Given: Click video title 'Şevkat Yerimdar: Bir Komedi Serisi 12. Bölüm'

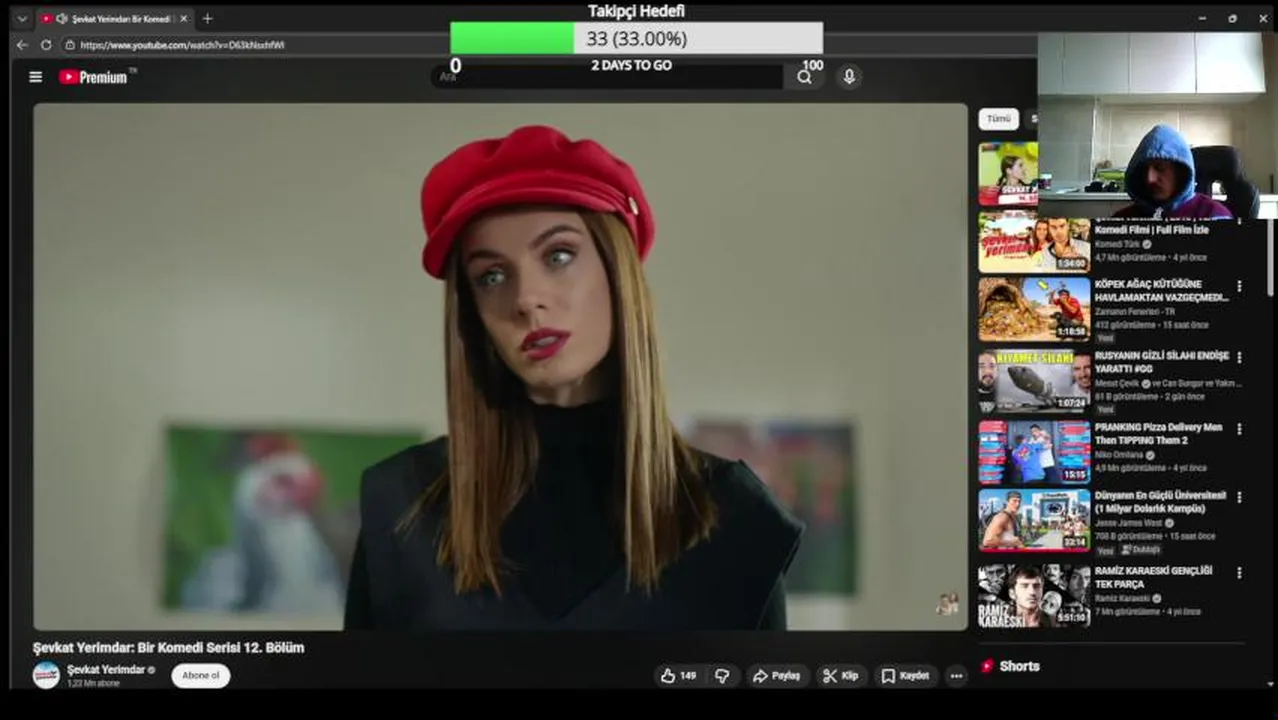Looking at the screenshot, I should point(168,648).
